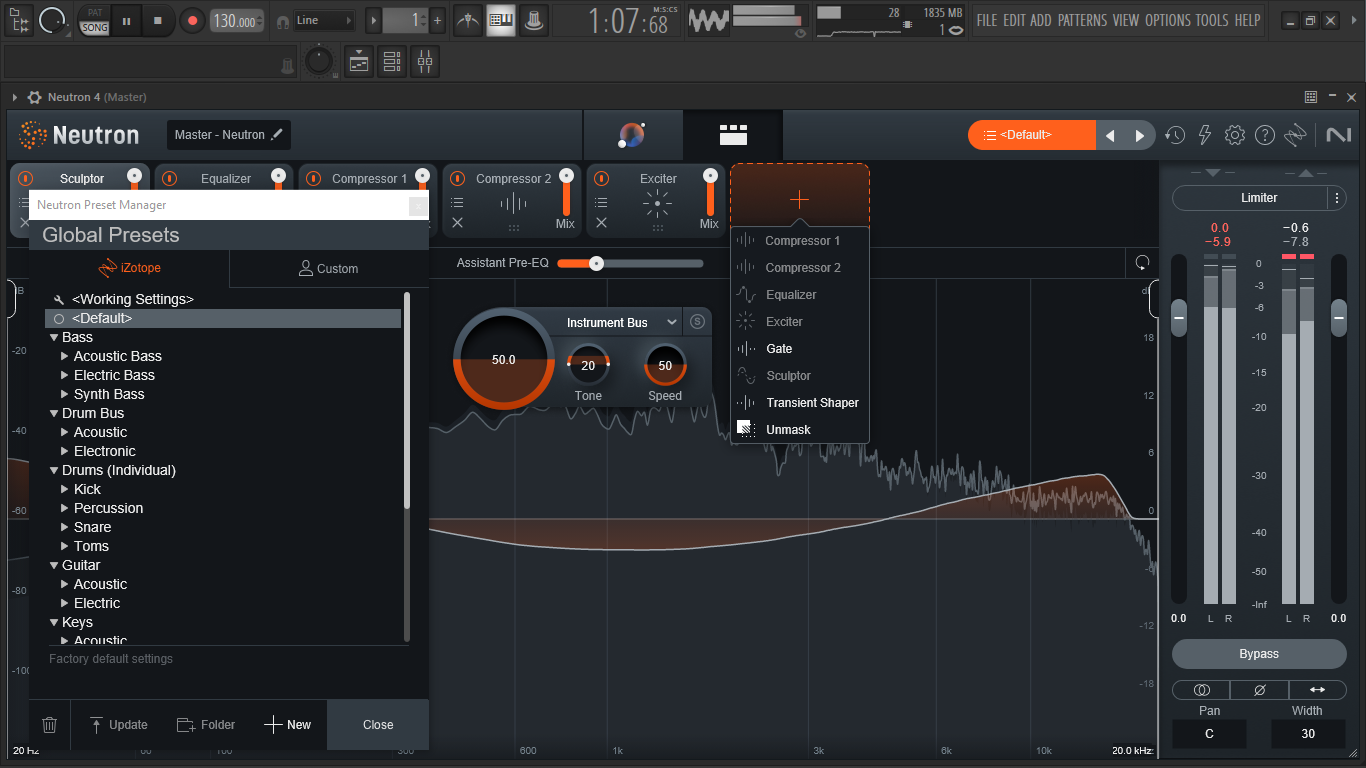Open Neutron settings gear icon
Viewport: 1366px width, 768px height.
pos(1235,135)
